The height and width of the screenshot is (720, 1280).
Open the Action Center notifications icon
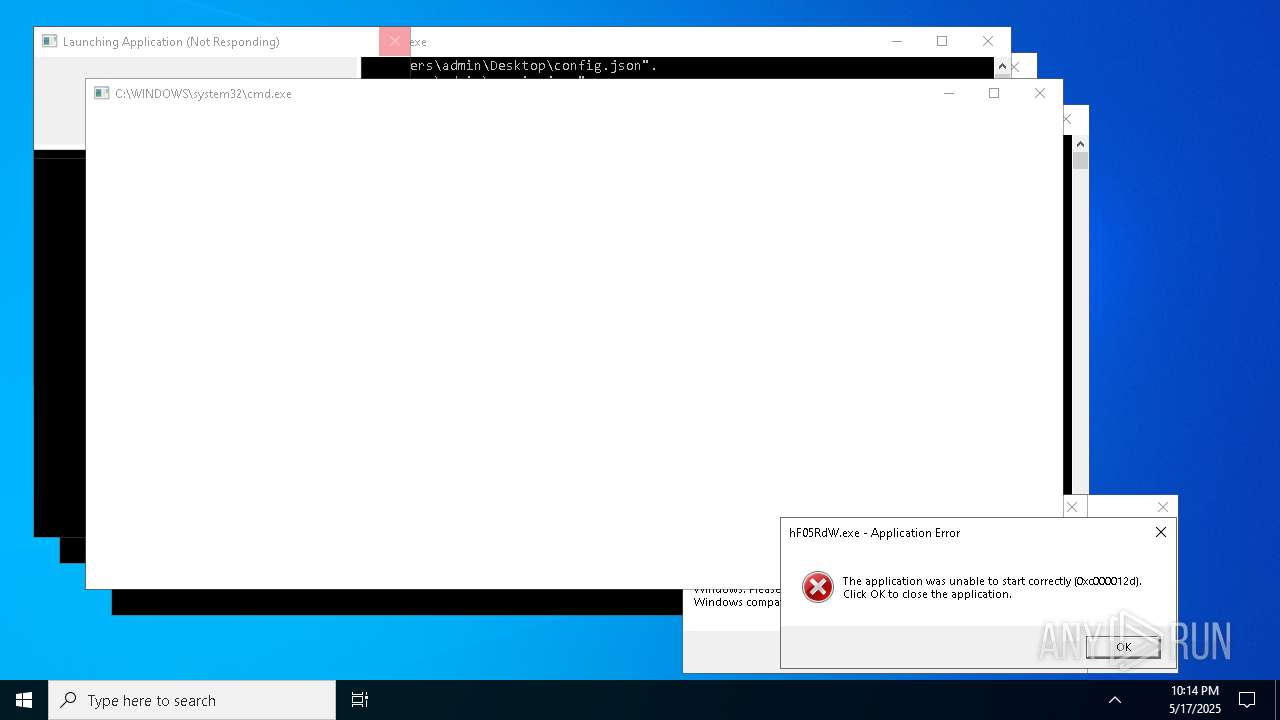point(1247,700)
